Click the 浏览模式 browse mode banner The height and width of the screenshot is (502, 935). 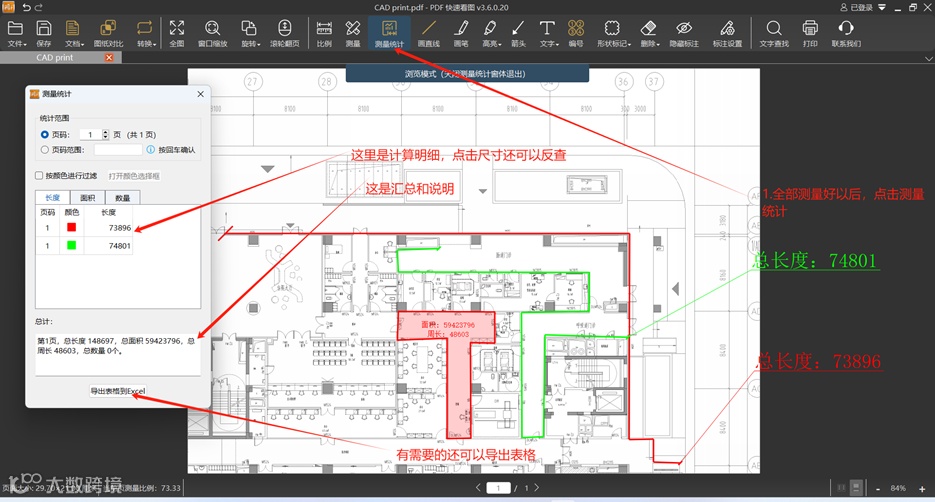tap(467, 74)
